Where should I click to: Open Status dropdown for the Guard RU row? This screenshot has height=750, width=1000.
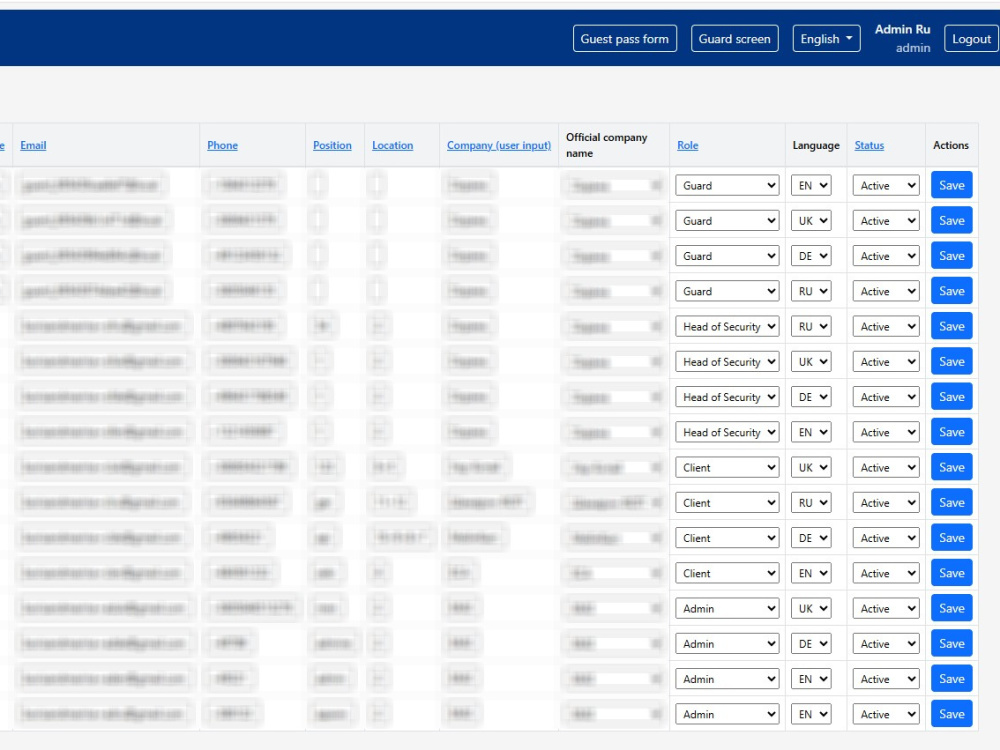886,291
